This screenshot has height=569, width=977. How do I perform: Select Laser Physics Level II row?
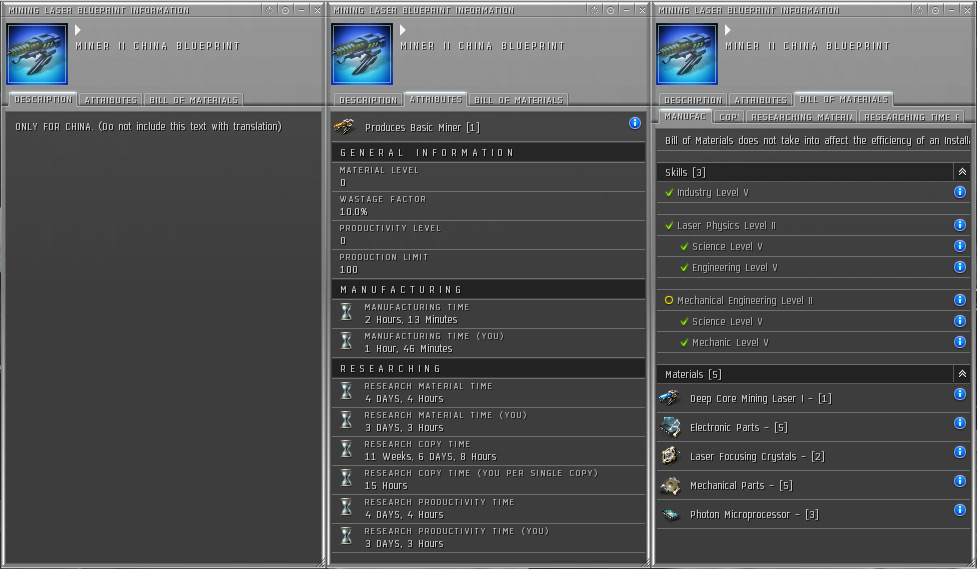click(x=813, y=226)
